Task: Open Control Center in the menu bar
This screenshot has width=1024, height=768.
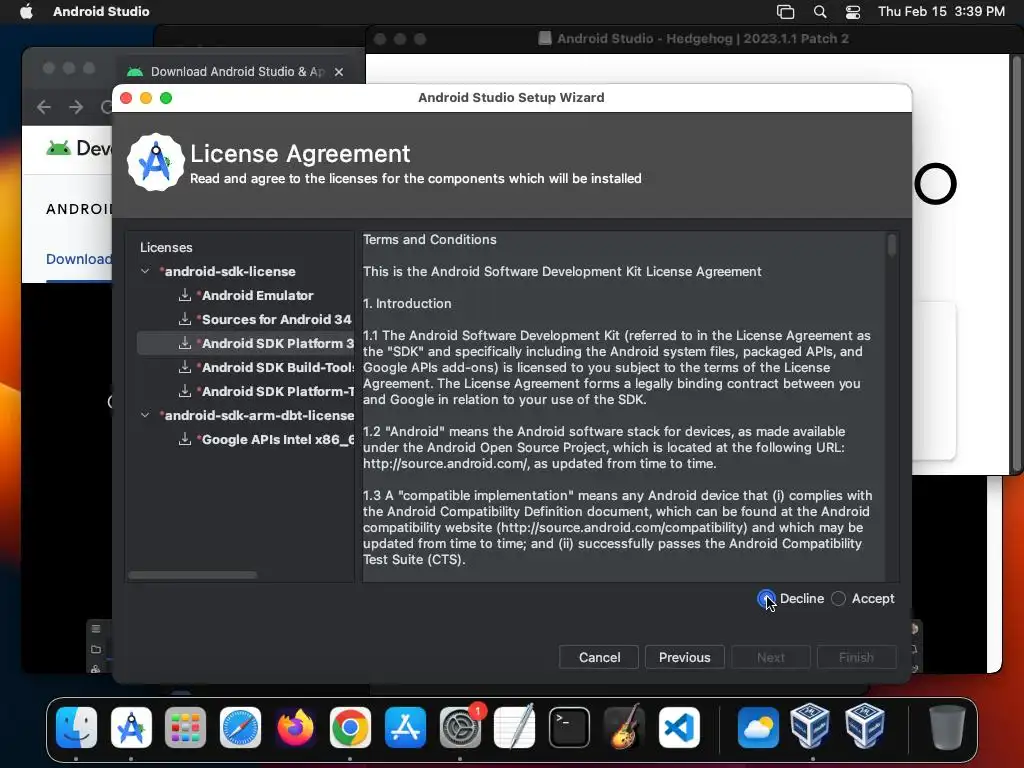Action: 853,12
